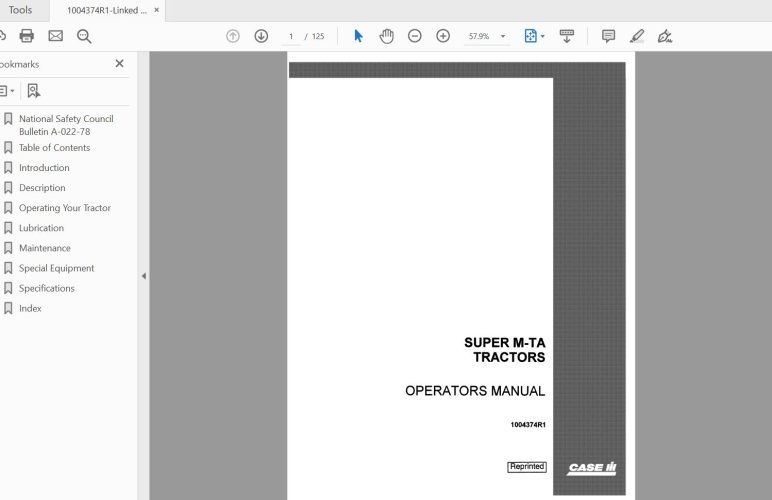The height and width of the screenshot is (500, 772).
Task: Click bookmark icon beside Table of Contents
Action: point(8,148)
